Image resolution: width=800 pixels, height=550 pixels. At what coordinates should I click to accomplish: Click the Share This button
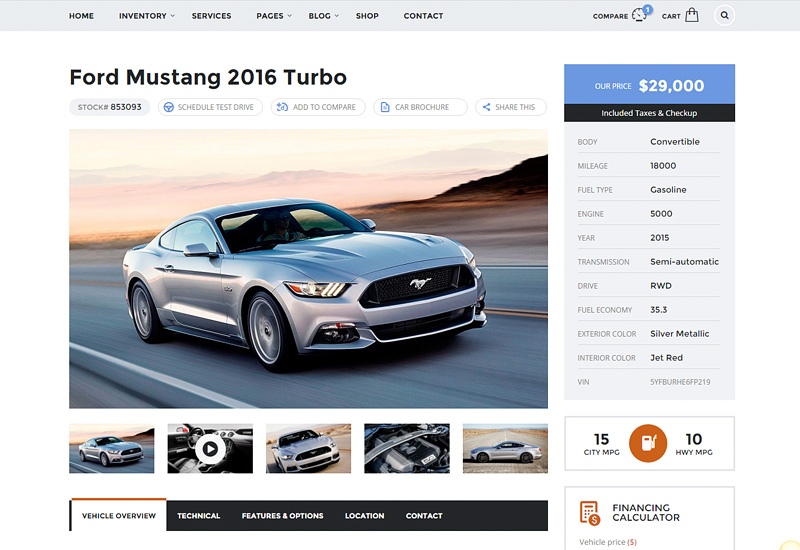pos(511,107)
